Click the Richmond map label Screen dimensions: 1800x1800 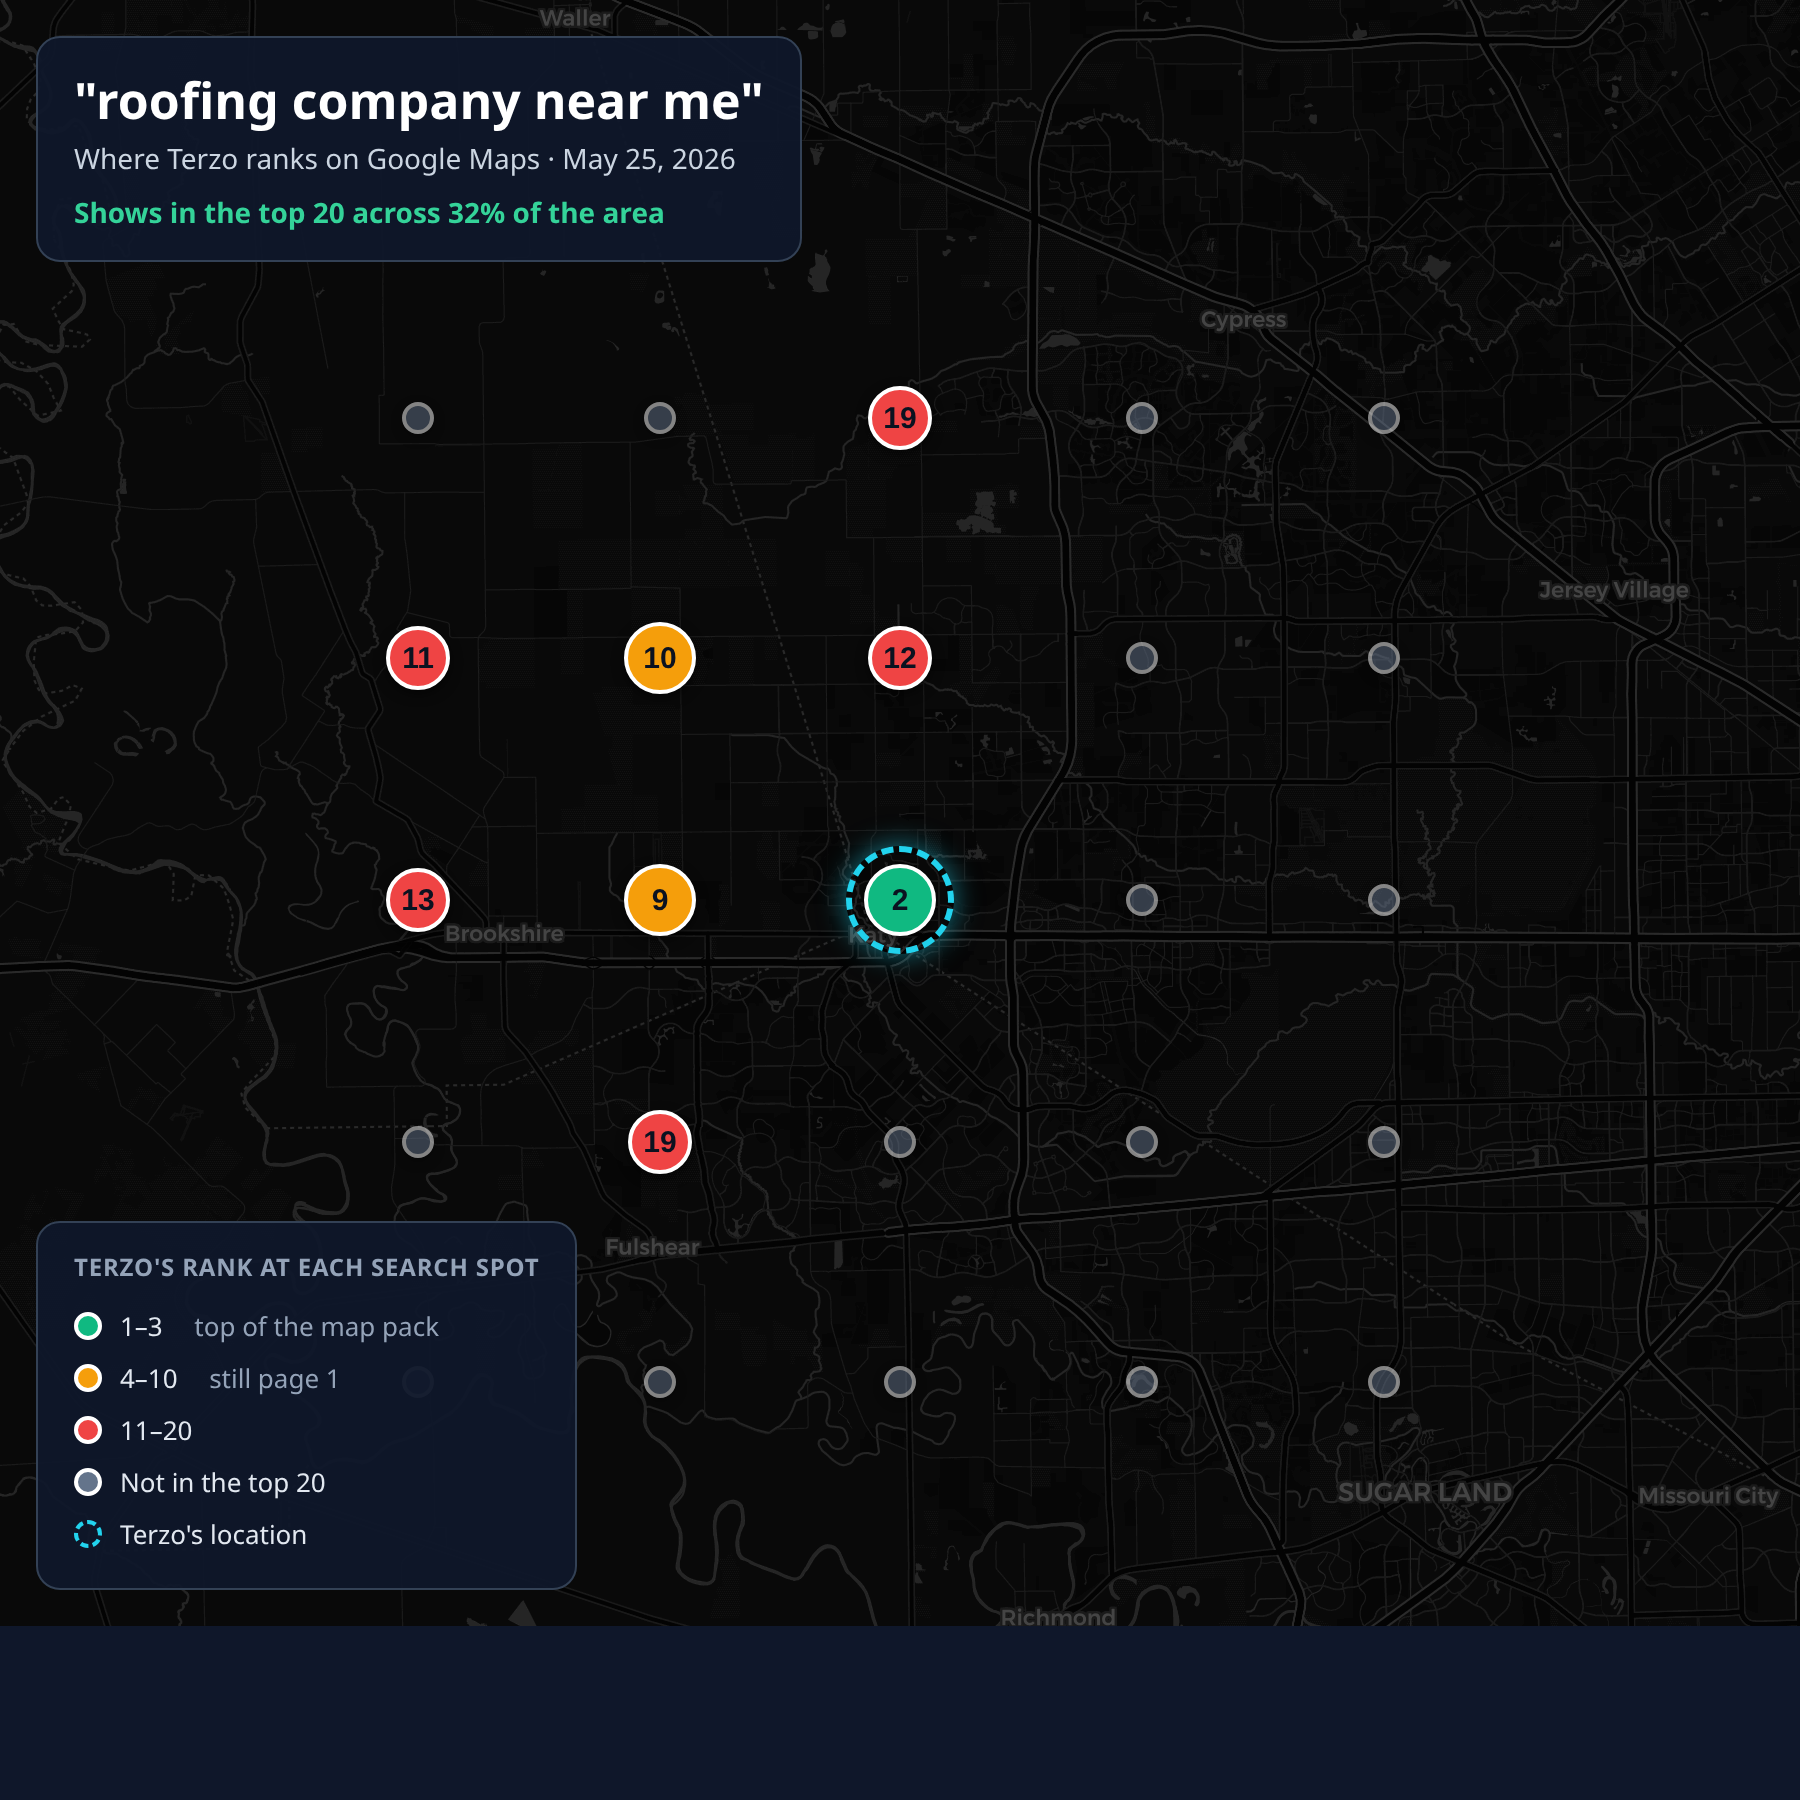point(1058,1617)
